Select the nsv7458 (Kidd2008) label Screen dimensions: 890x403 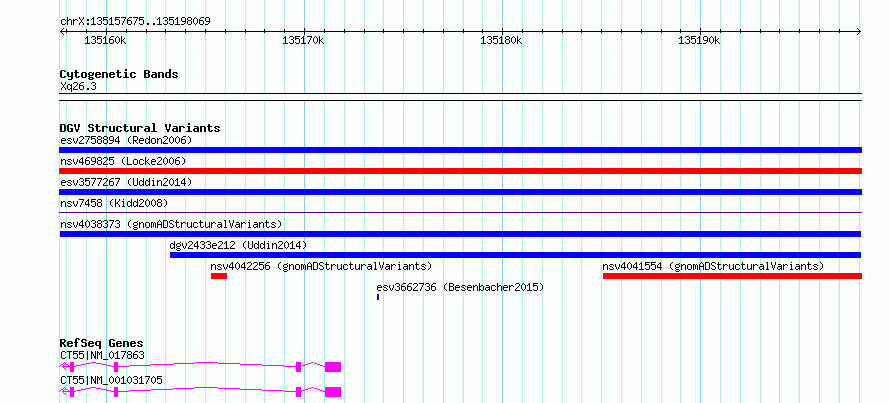pos(114,203)
